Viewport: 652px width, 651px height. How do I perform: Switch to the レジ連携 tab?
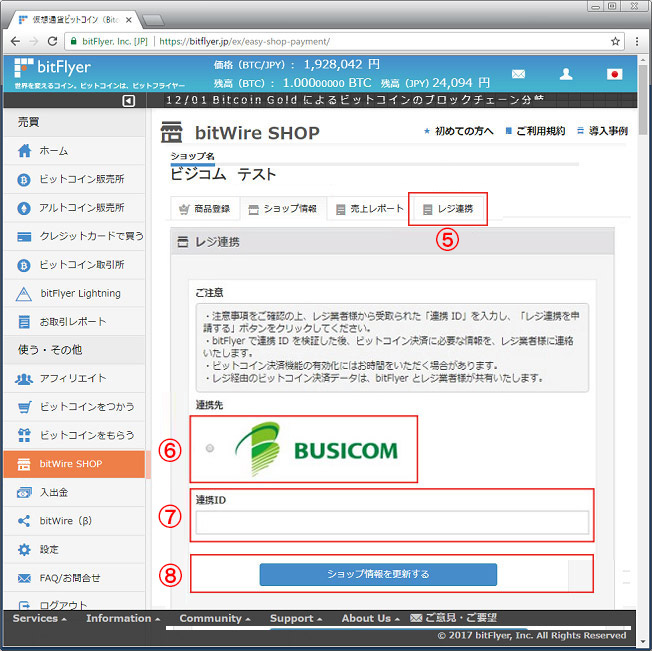[448, 209]
